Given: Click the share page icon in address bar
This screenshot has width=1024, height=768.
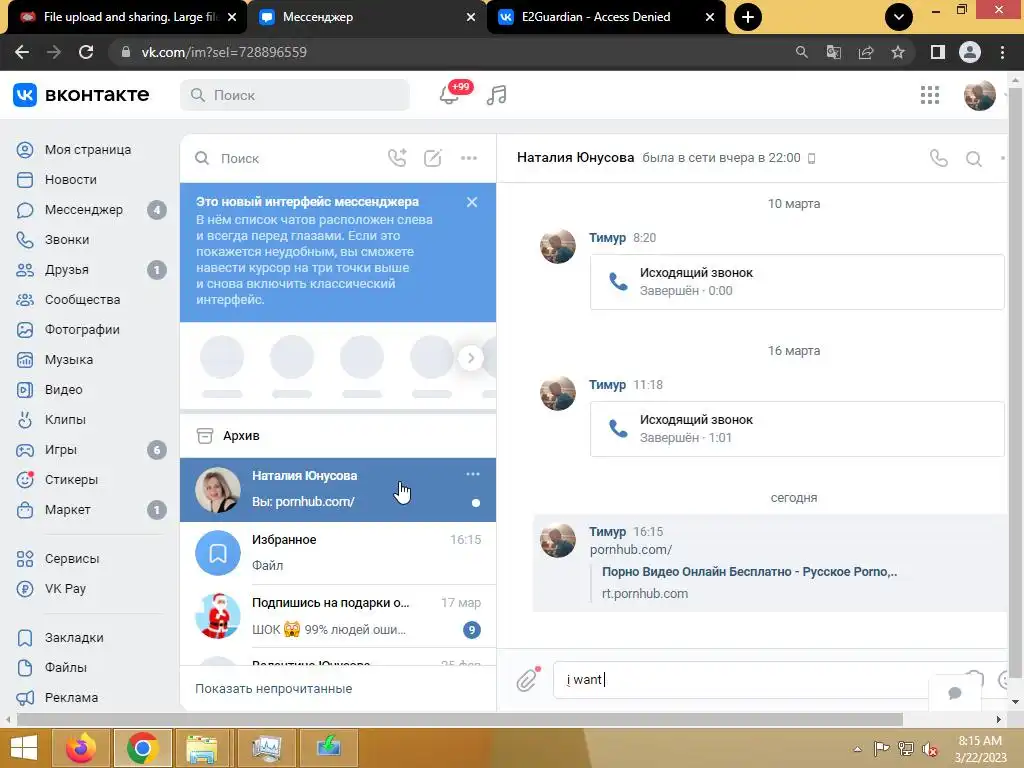Looking at the screenshot, I should (866, 52).
